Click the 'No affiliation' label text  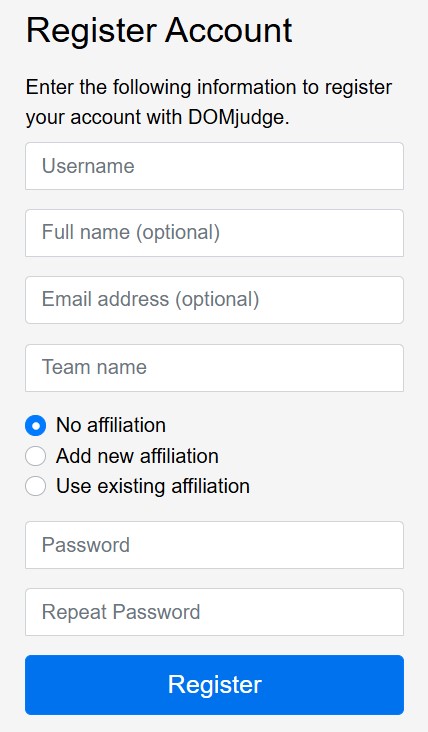pyautogui.click(x=111, y=425)
